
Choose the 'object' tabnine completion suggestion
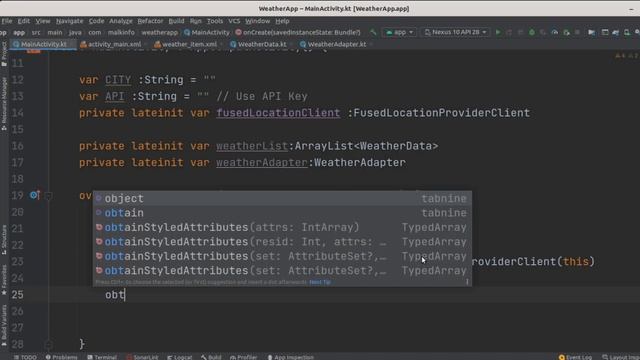click(282, 198)
